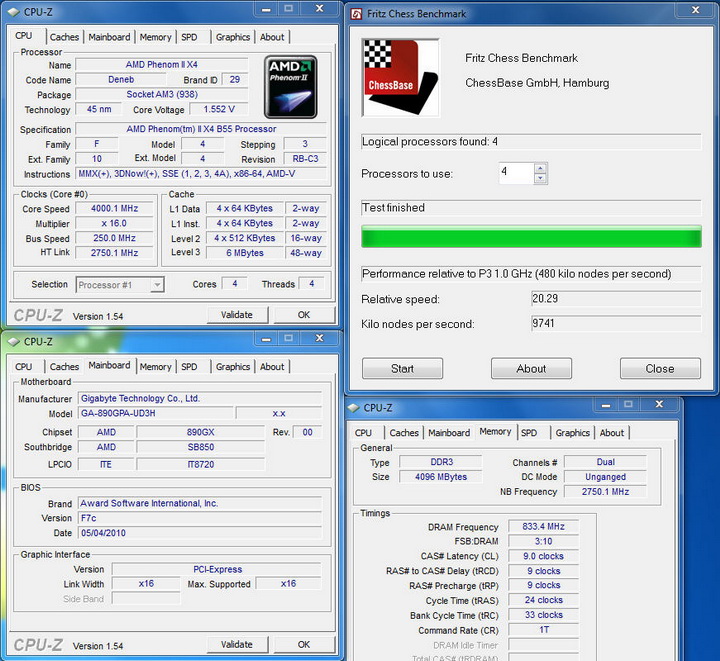Image resolution: width=720 pixels, height=661 pixels.
Task: Click the BIOS version value F7c
Action: tap(200, 518)
